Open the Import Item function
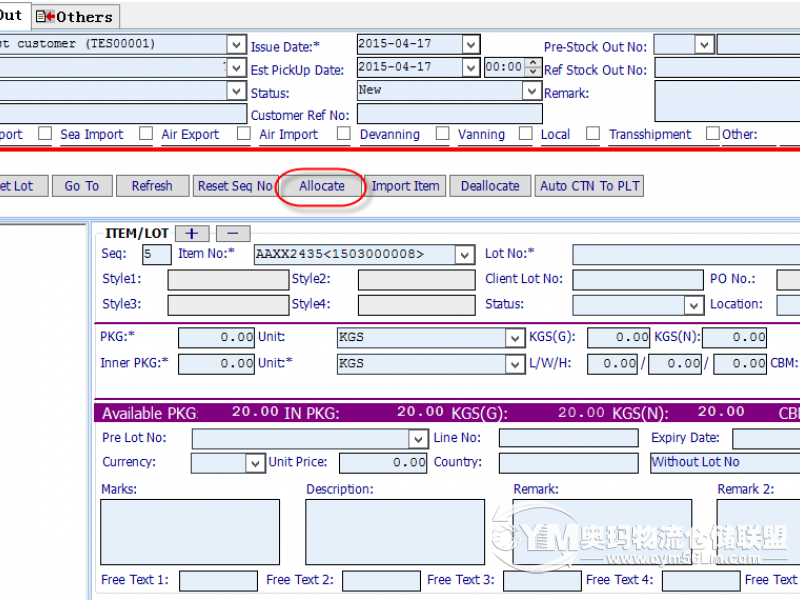800x600 pixels. pos(406,186)
